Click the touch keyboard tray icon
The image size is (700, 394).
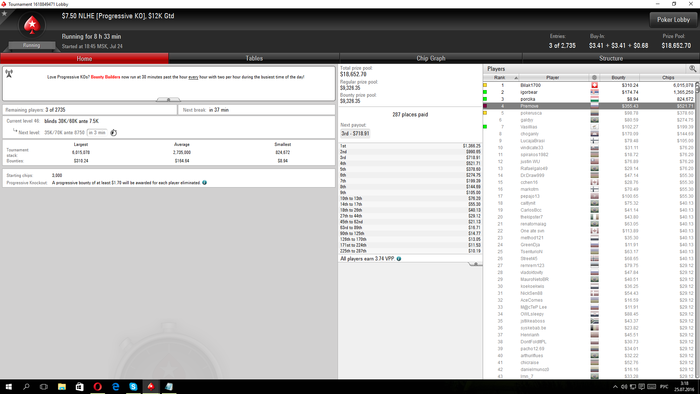pyautogui.click(x=652, y=387)
